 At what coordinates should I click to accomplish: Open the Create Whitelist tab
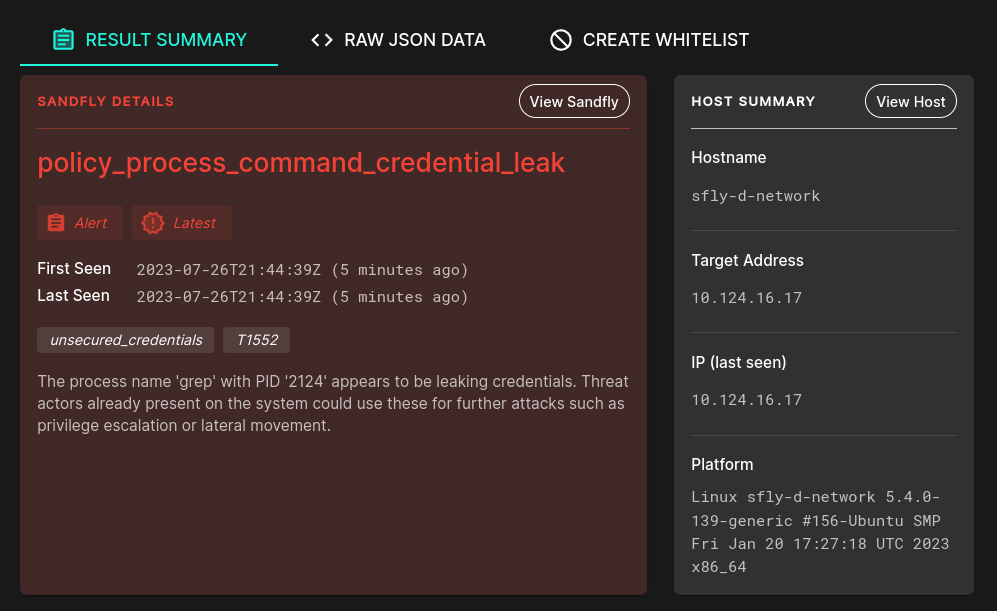[x=649, y=40]
